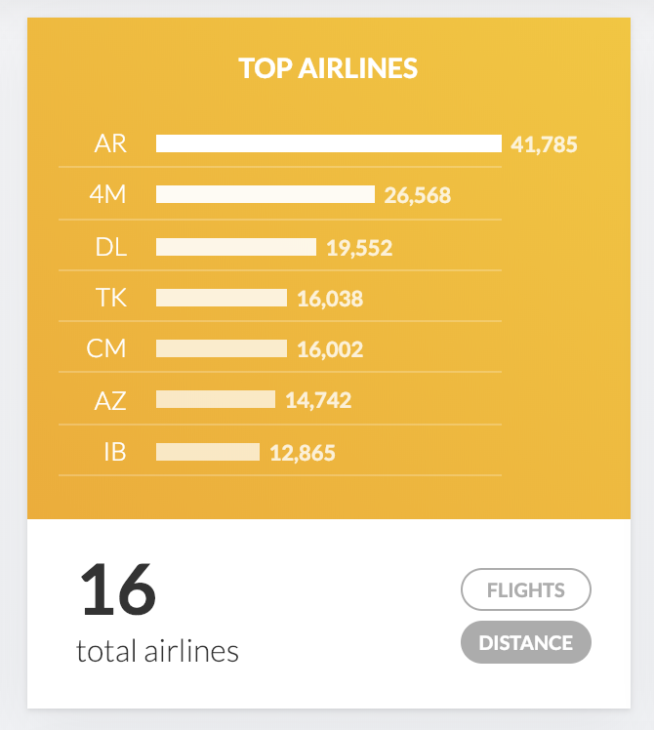Click the 41,785 distance value

544,145
